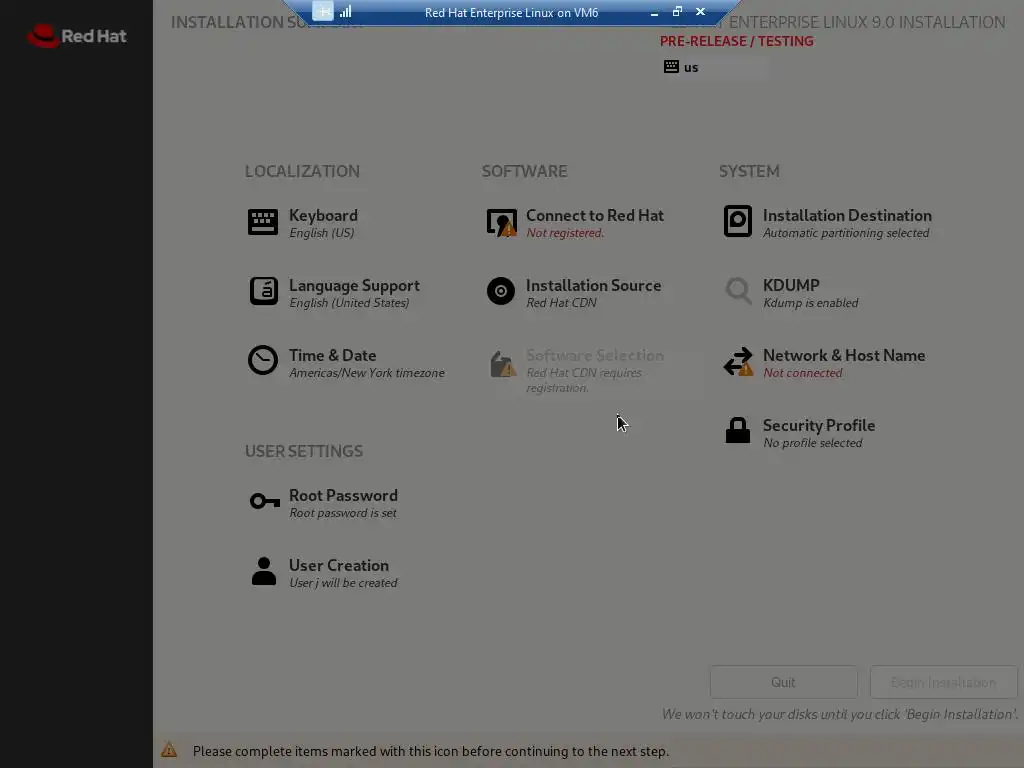Click signal bars icon in VM title bar

(345, 11)
